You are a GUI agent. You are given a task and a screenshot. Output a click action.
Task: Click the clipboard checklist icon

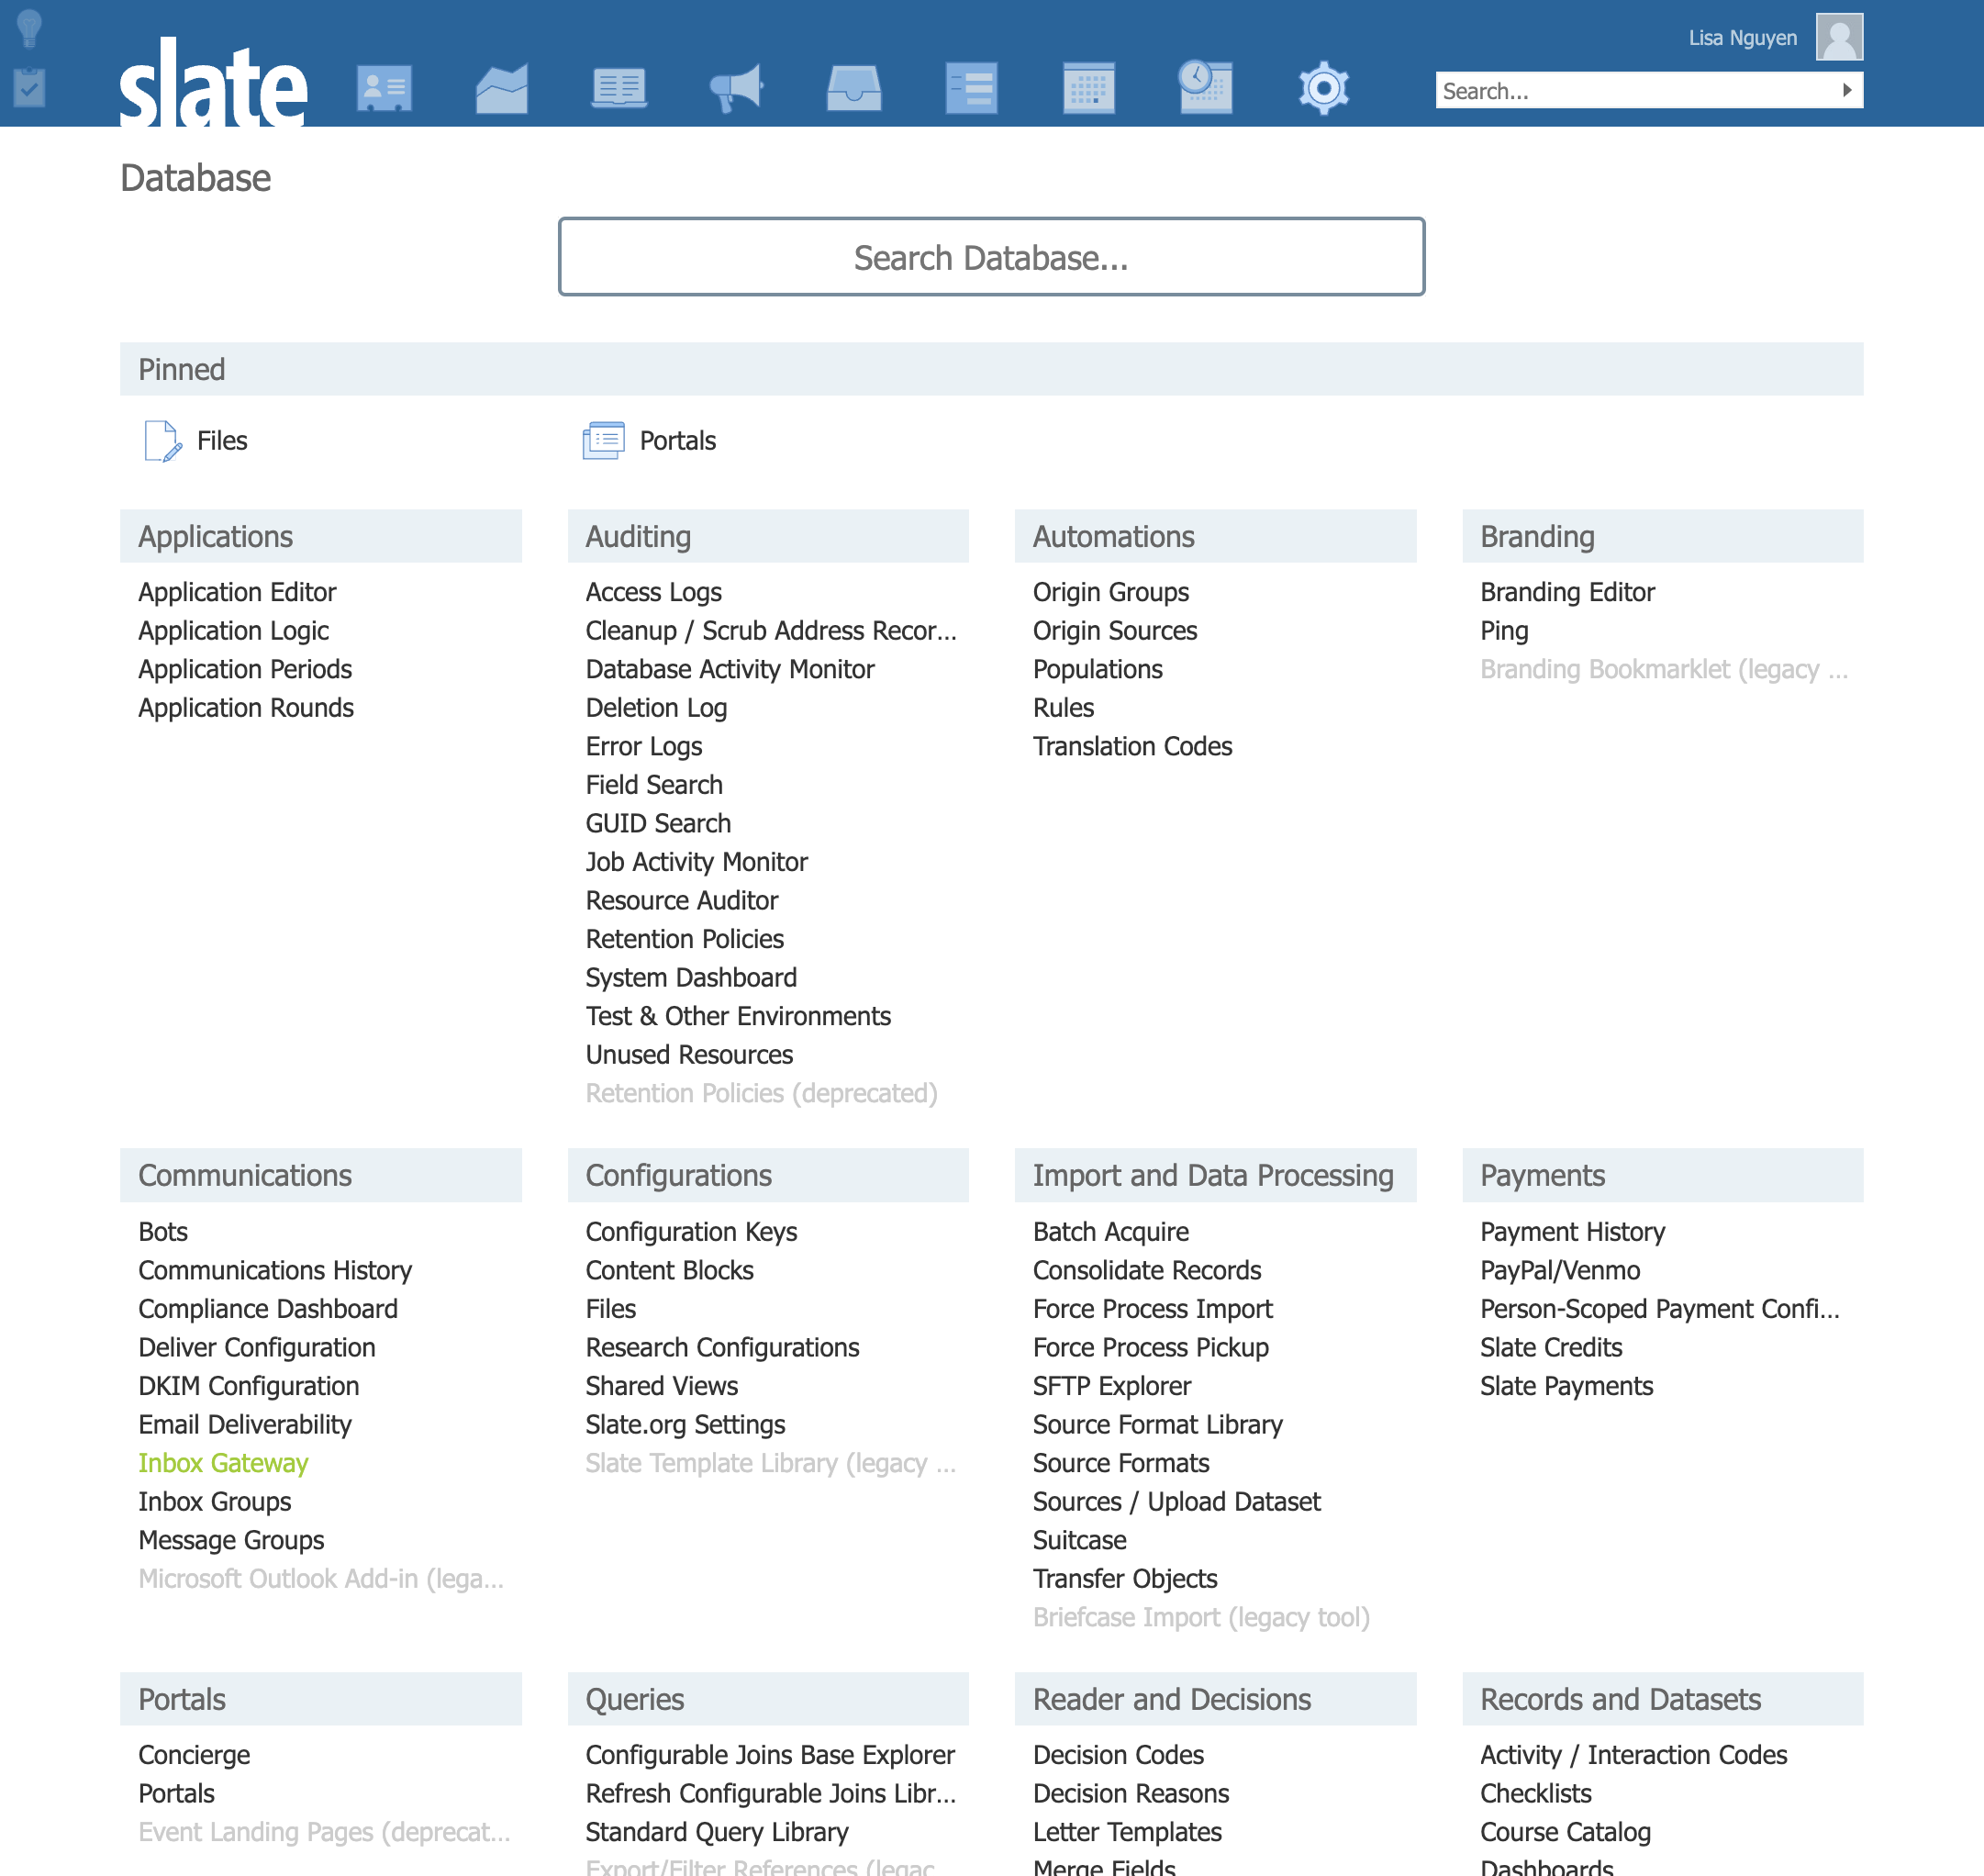[30, 87]
